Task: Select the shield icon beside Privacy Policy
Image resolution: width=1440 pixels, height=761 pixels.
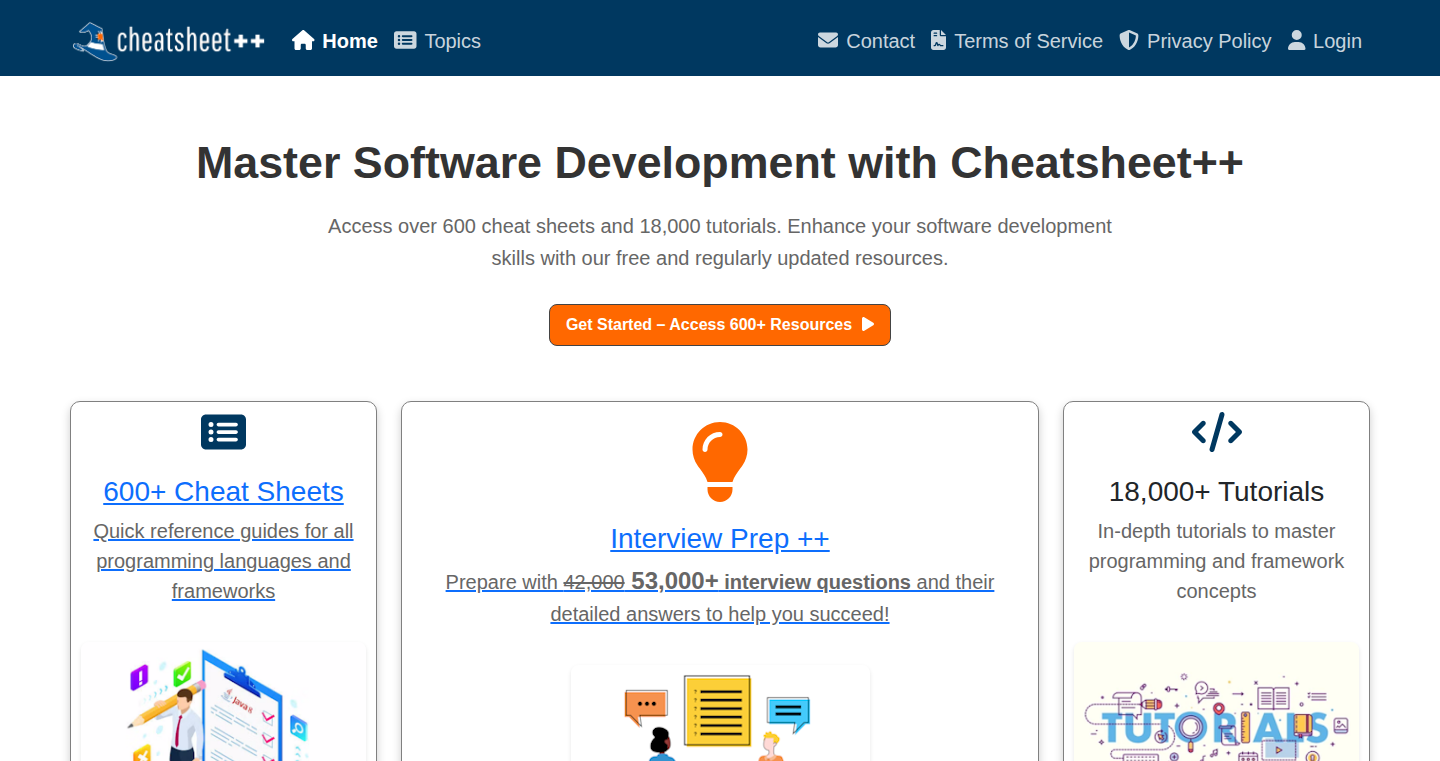Action: [1129, 40]
